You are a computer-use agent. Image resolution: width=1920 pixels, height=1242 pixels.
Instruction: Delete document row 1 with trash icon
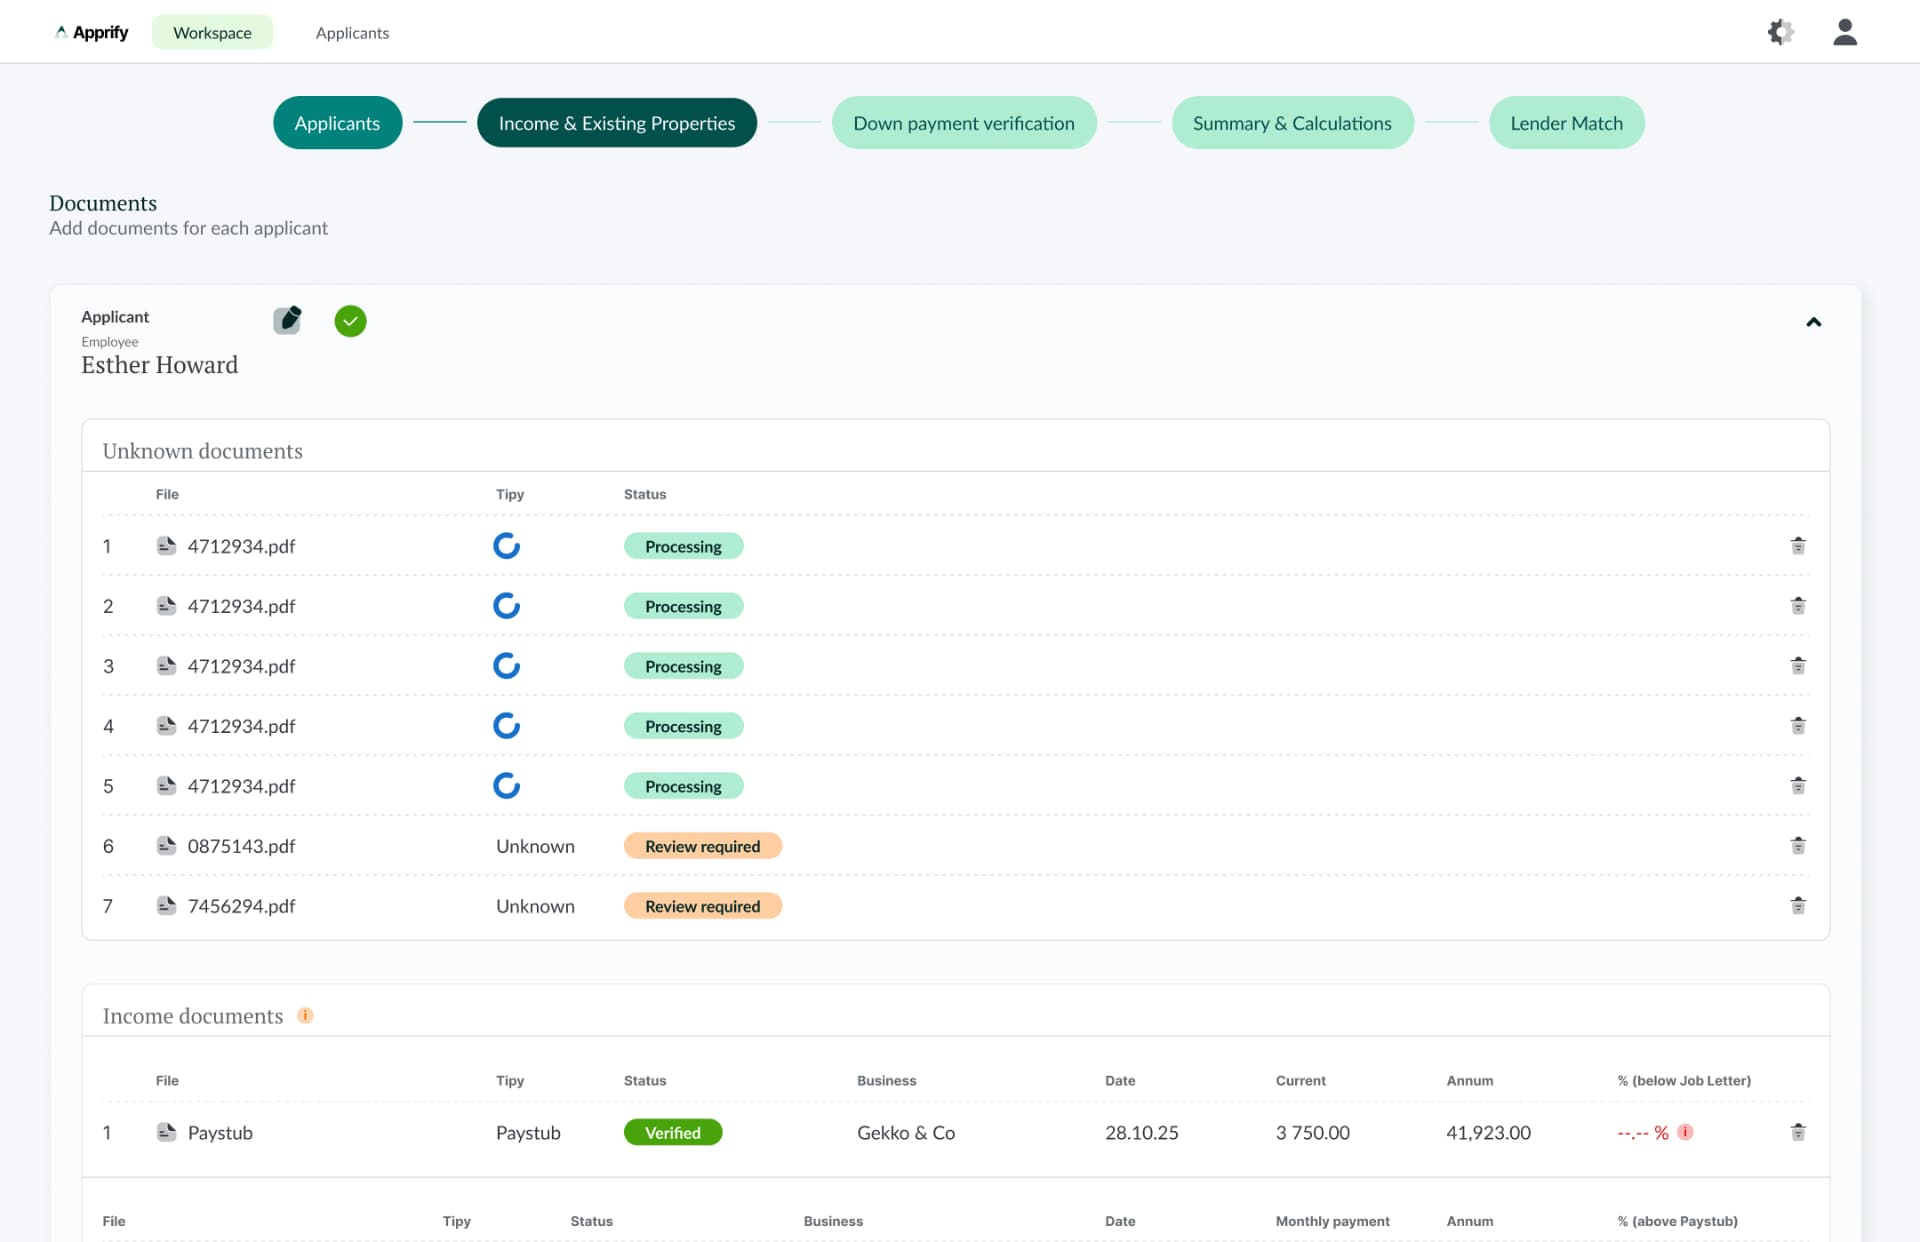[1798, 546]
